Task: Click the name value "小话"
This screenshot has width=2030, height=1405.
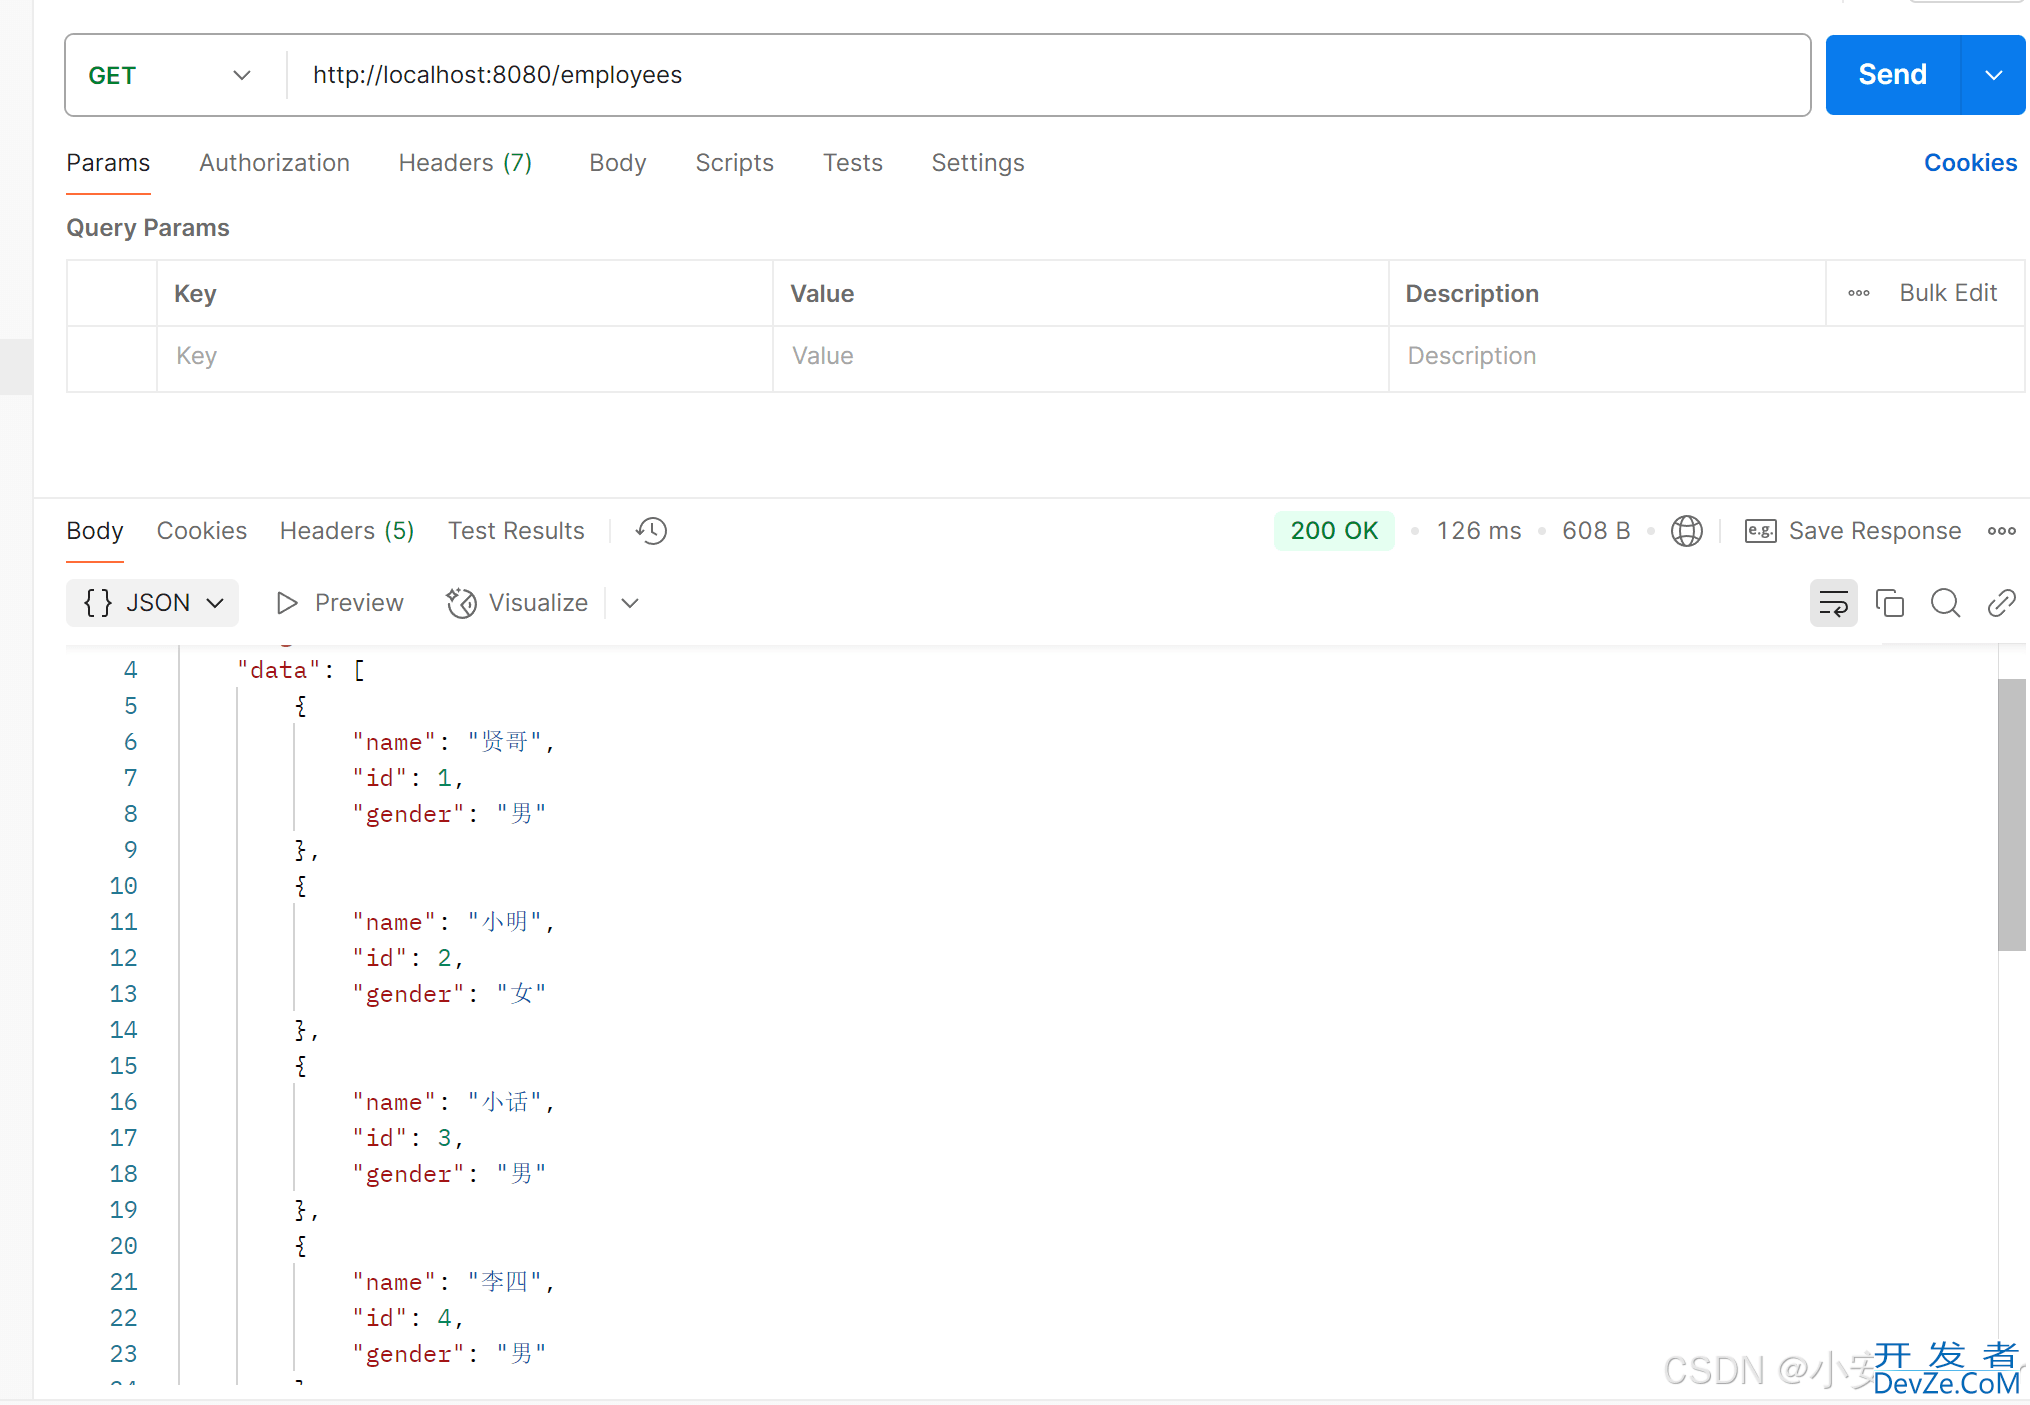Action: pos(505,1102)
